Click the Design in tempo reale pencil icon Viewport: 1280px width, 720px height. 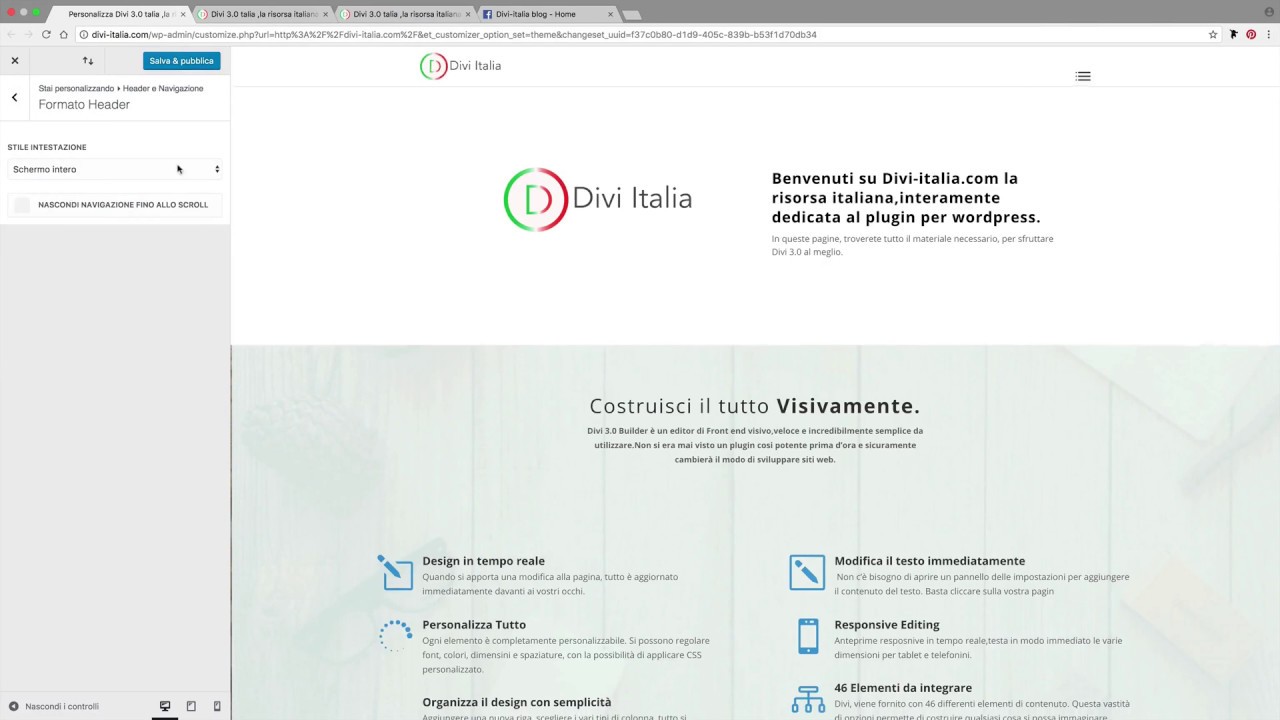pyautogui.click(x=395, y=572)
